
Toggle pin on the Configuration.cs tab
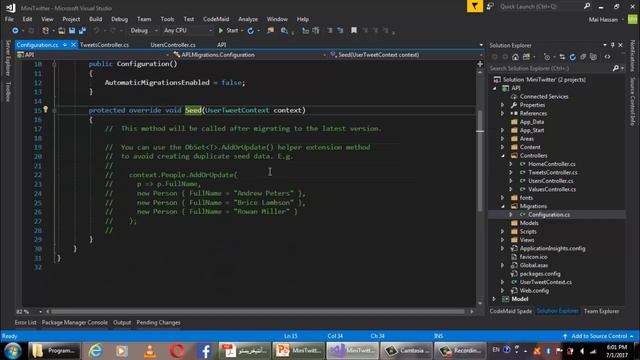[x=65, y=45]
